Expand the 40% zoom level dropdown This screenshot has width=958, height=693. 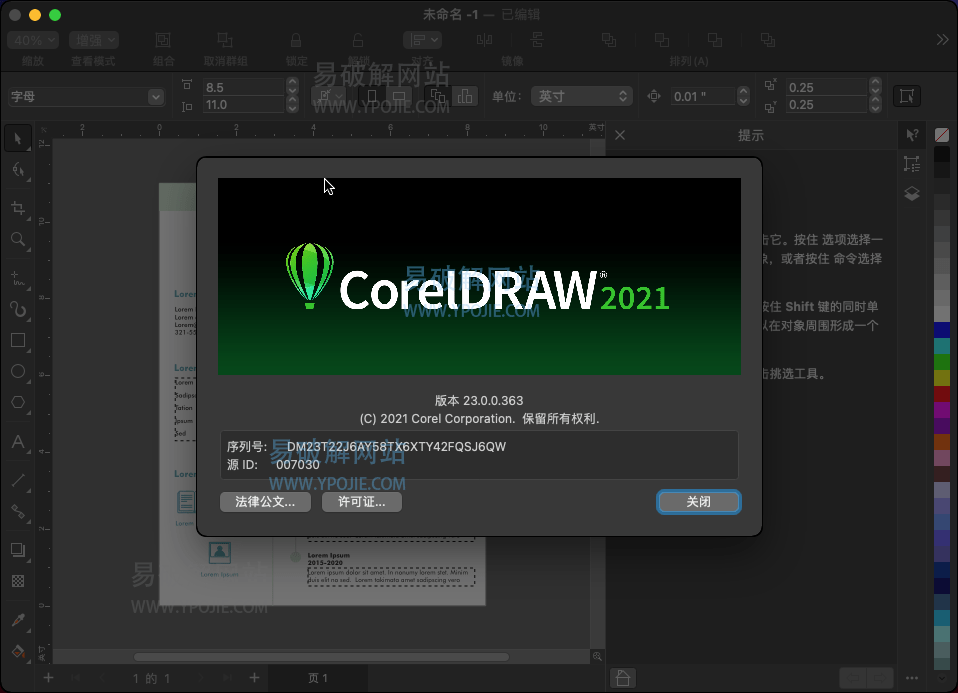pyautogui.click(x=33, y=40)
